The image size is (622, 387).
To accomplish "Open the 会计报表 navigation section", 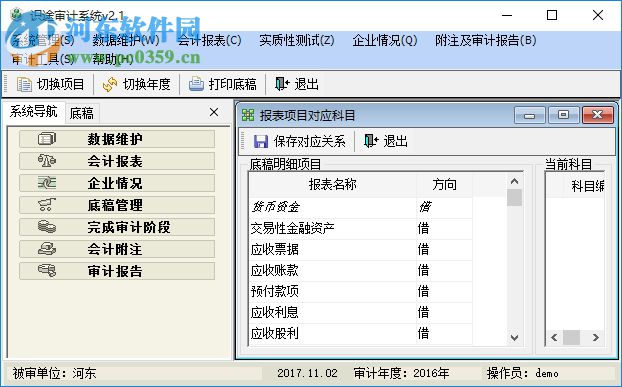I will pyautogui.click(x=117, y=161).
